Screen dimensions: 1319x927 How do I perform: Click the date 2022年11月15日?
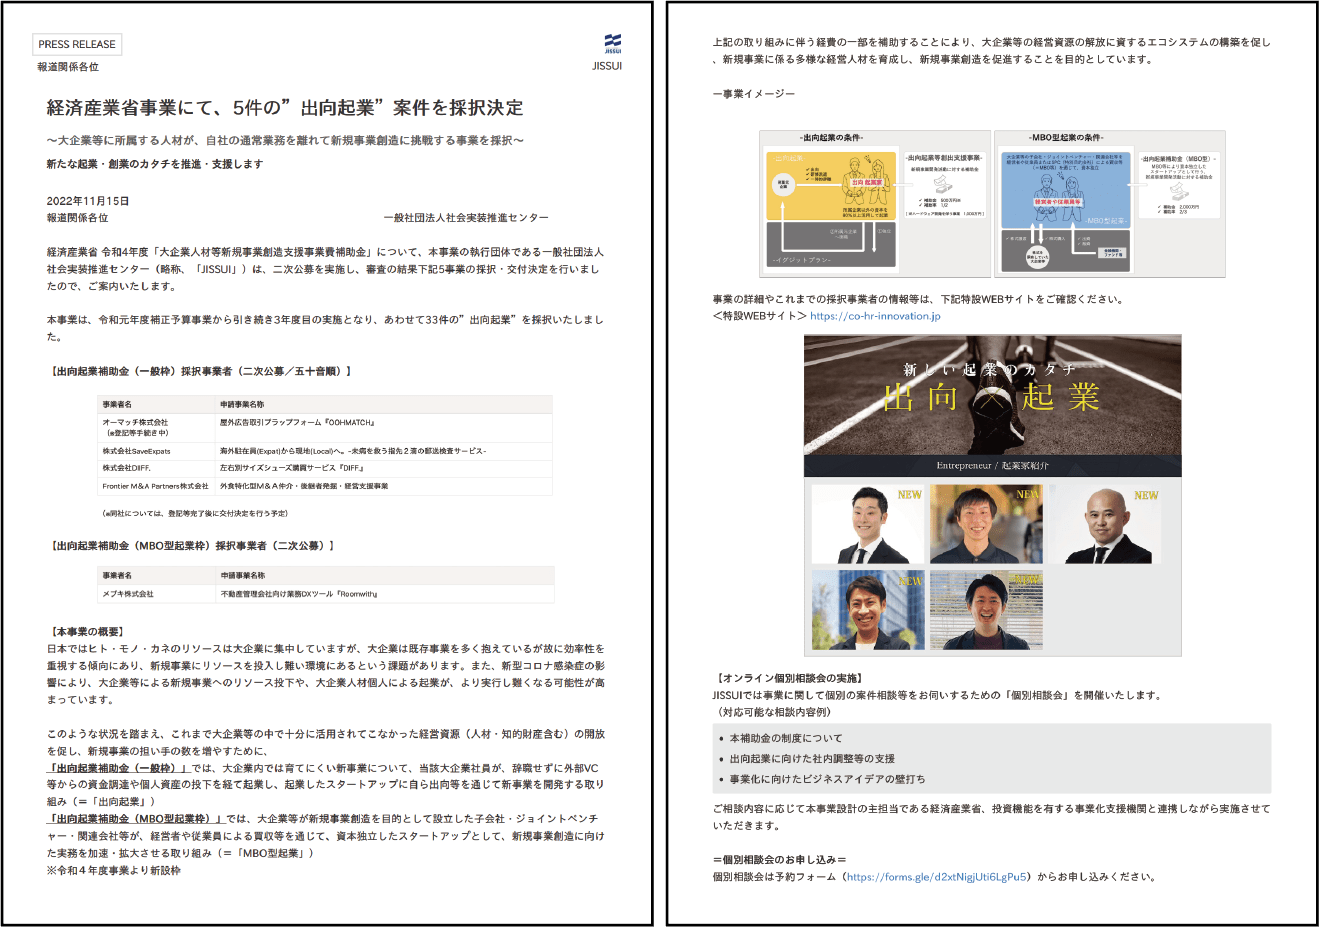pyautogui.click(x=88, y=201)
